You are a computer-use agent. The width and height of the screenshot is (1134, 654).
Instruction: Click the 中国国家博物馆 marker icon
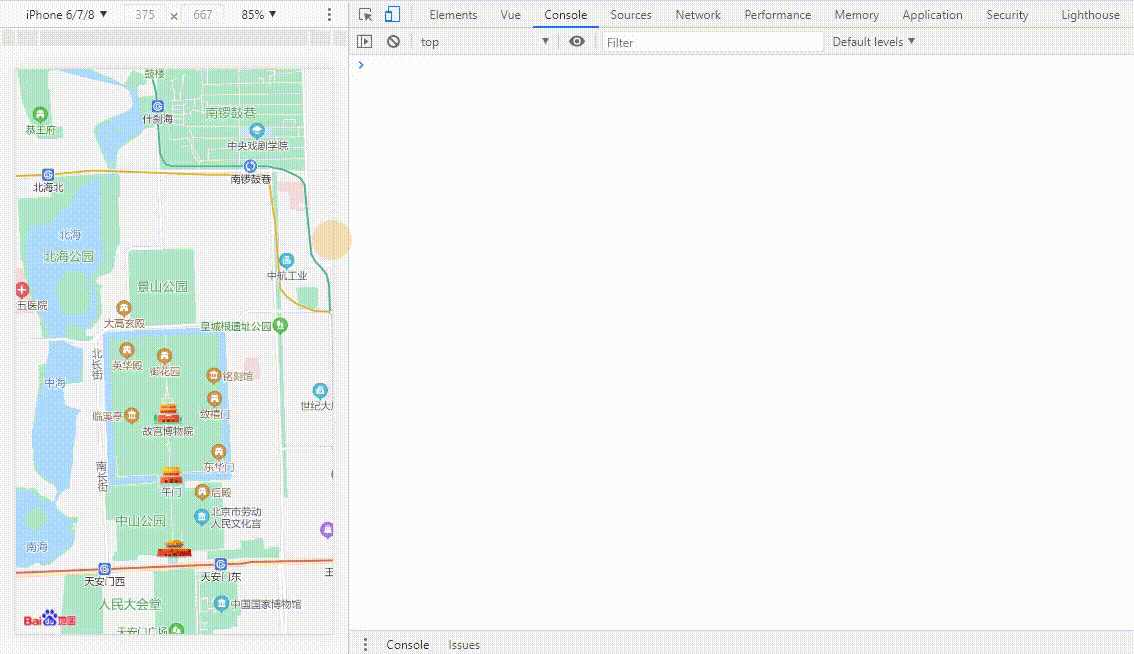(x=221, y=603)
